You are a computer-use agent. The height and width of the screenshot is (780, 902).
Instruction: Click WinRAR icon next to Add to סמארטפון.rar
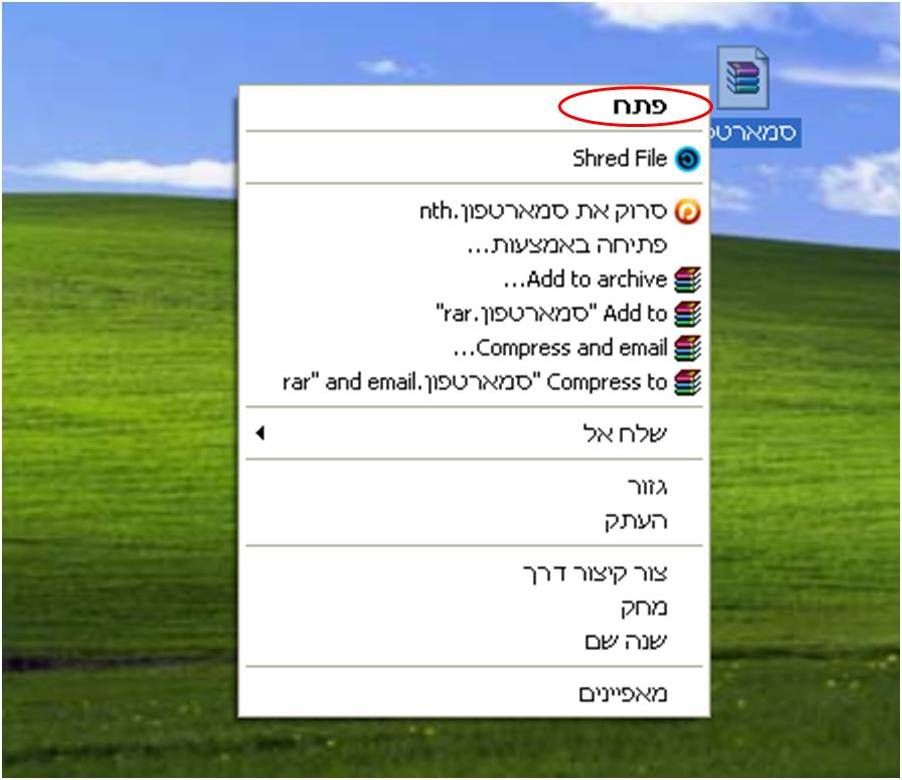pos(687,314)
